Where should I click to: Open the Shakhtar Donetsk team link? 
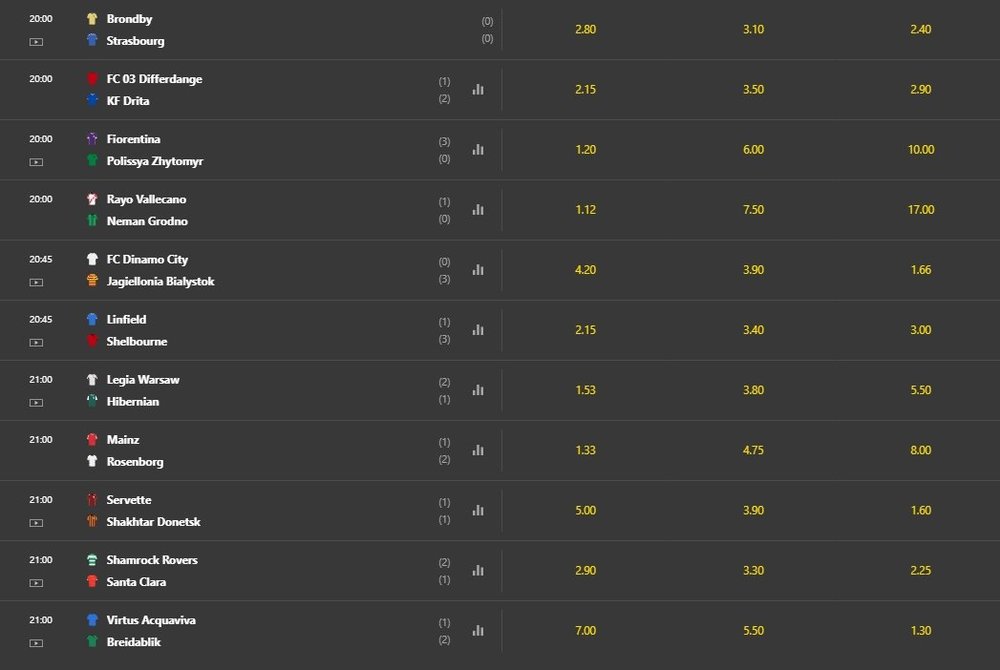coord(153,521)
